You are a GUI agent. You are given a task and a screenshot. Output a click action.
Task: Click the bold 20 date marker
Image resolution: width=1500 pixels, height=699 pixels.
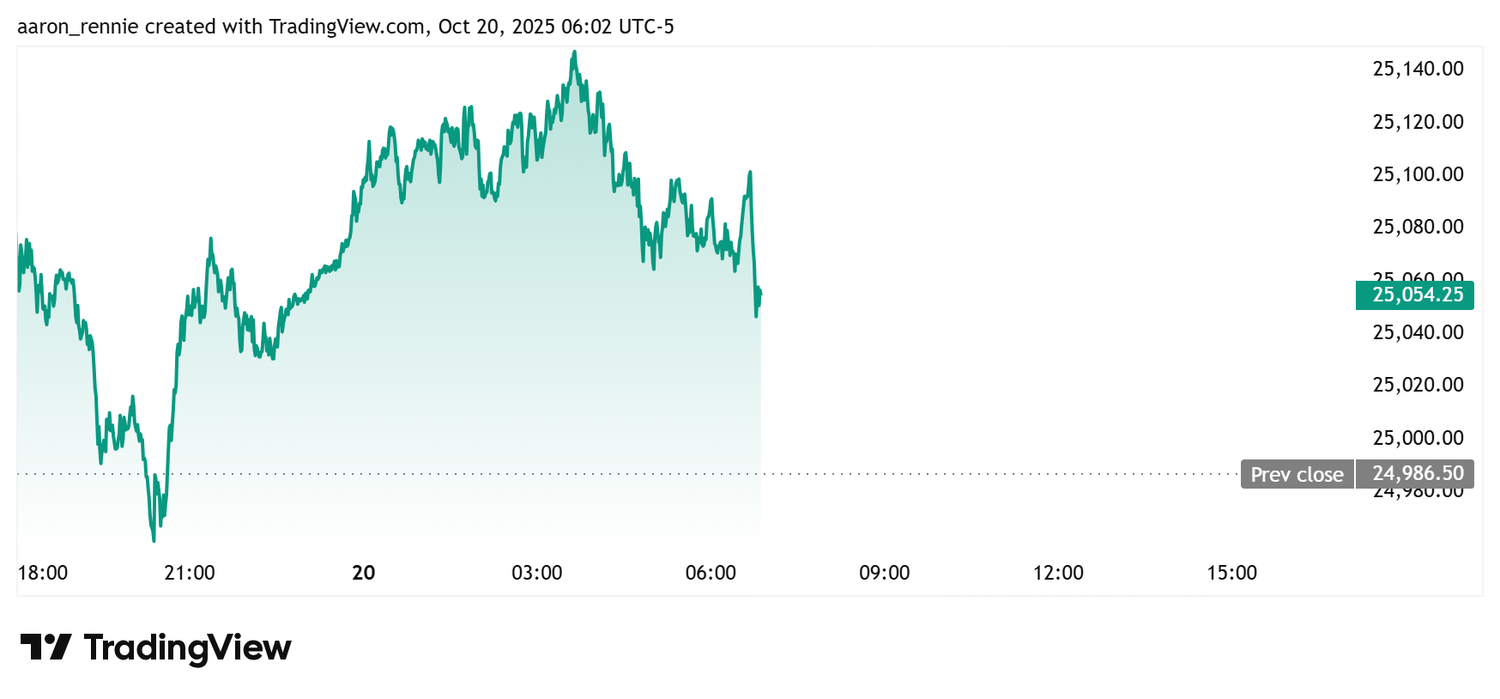coord(364,573)
